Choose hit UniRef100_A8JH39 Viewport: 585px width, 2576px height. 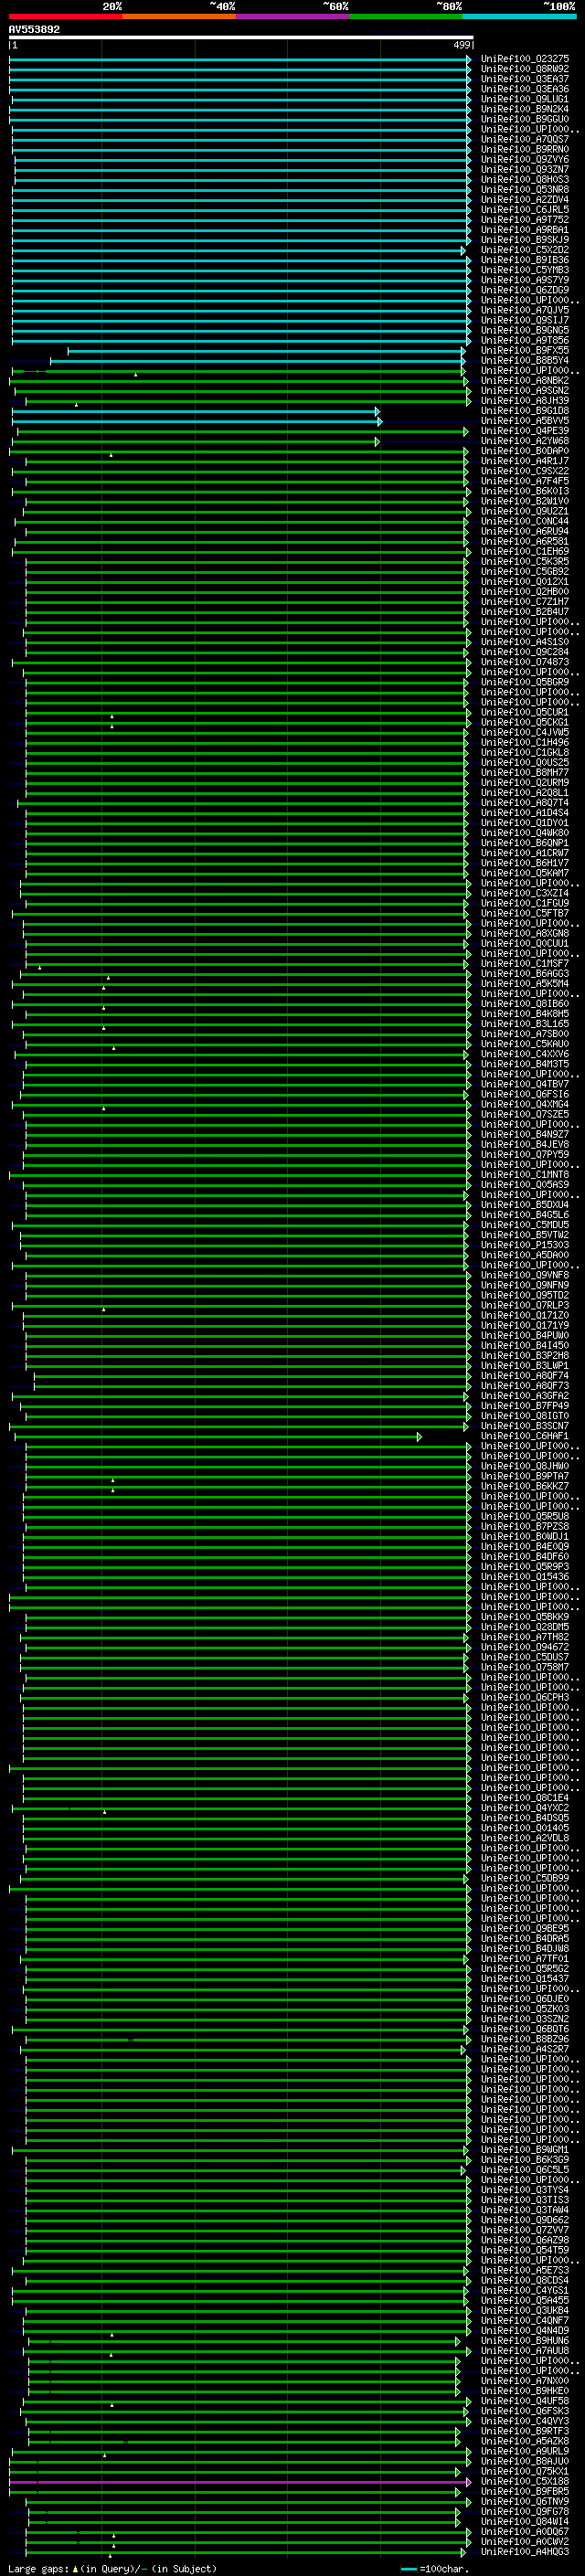point(525,400)
